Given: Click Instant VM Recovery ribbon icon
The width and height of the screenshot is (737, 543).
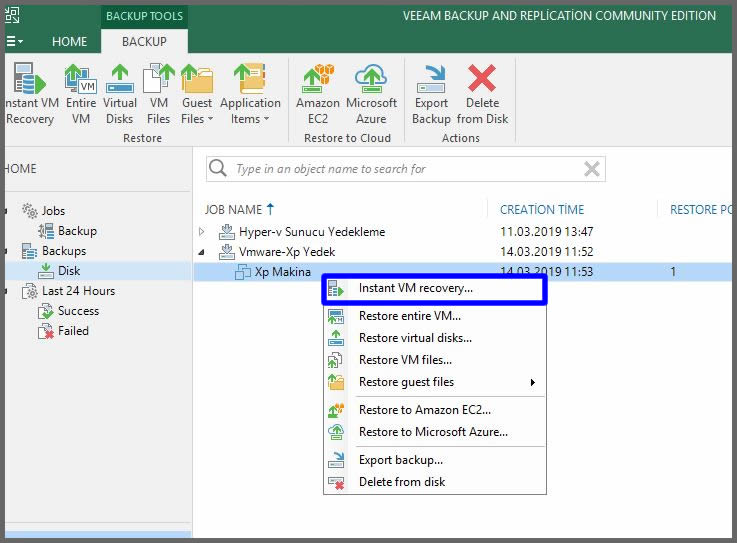Looking at the screenshot, I should click(x=30, y=78).
